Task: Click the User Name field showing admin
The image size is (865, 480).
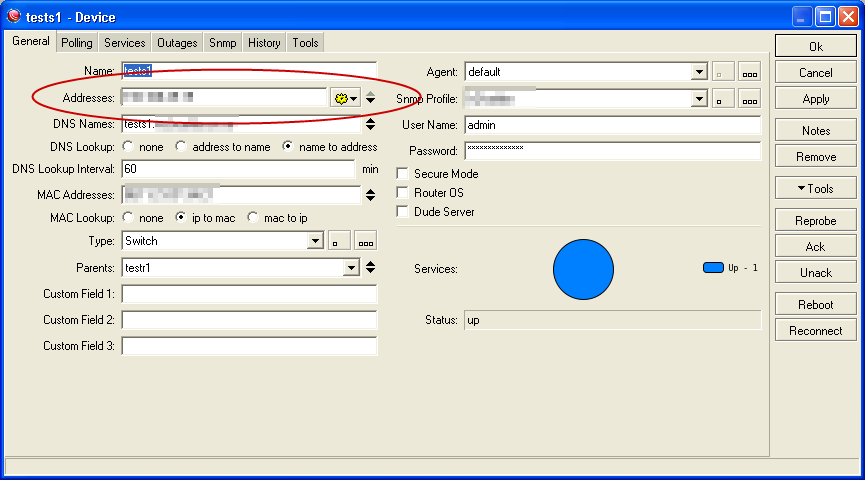Action: [613, 125]
